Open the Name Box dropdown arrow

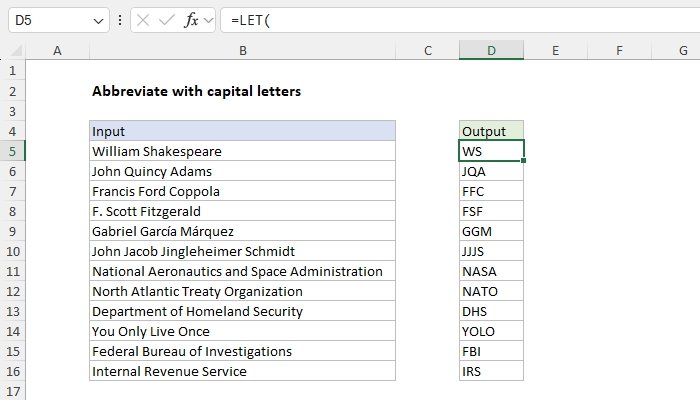tap(98, 21)
